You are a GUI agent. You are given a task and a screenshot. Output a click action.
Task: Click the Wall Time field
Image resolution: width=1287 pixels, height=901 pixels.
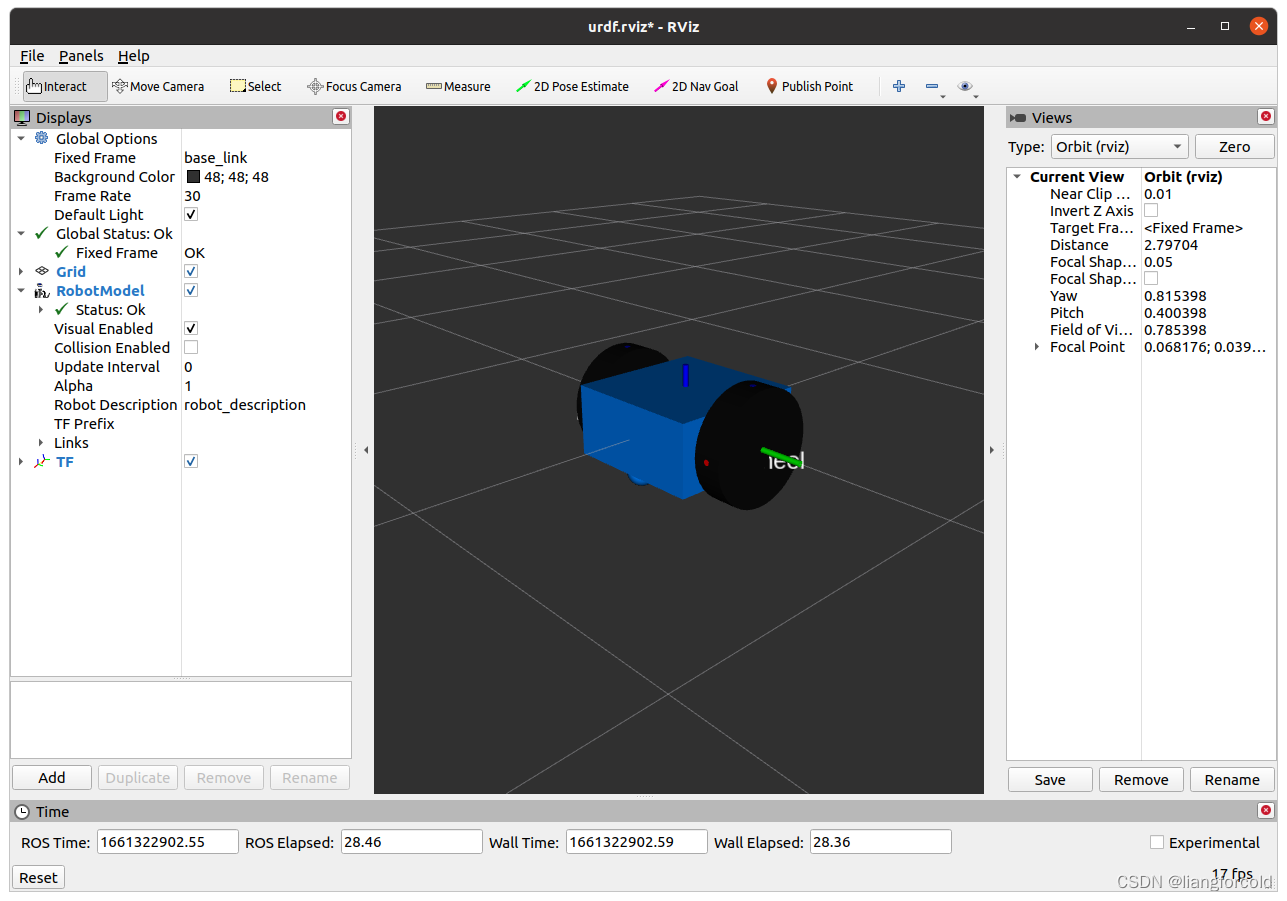point(636,842)
